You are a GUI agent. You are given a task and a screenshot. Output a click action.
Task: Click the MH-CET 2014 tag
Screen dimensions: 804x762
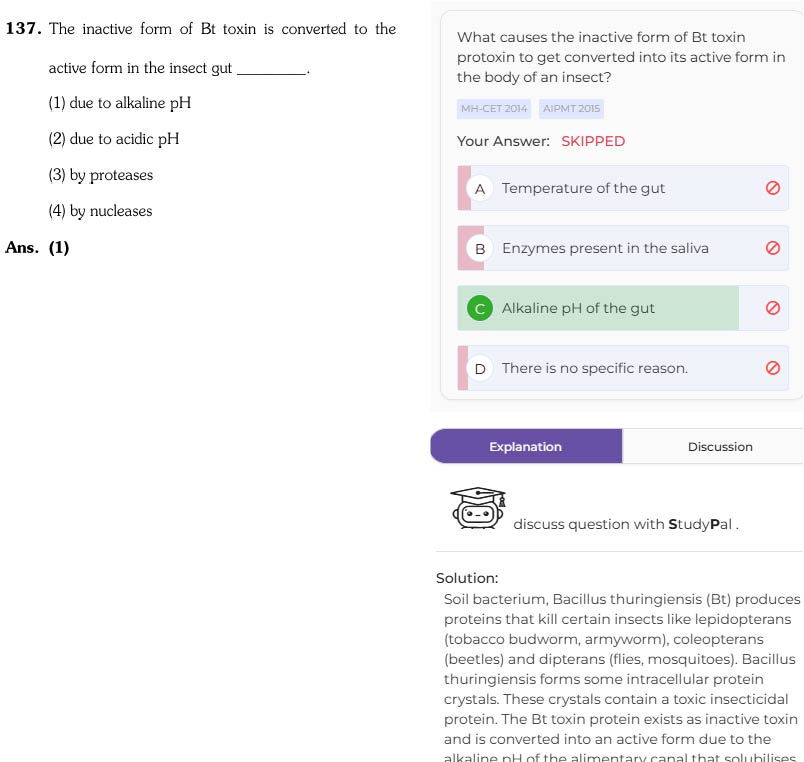(x=494, y=109)
